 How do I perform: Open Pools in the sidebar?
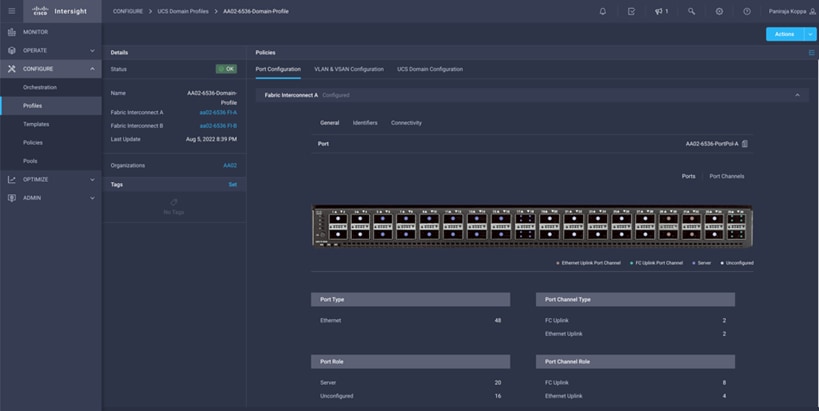click(x=30, y=161)
